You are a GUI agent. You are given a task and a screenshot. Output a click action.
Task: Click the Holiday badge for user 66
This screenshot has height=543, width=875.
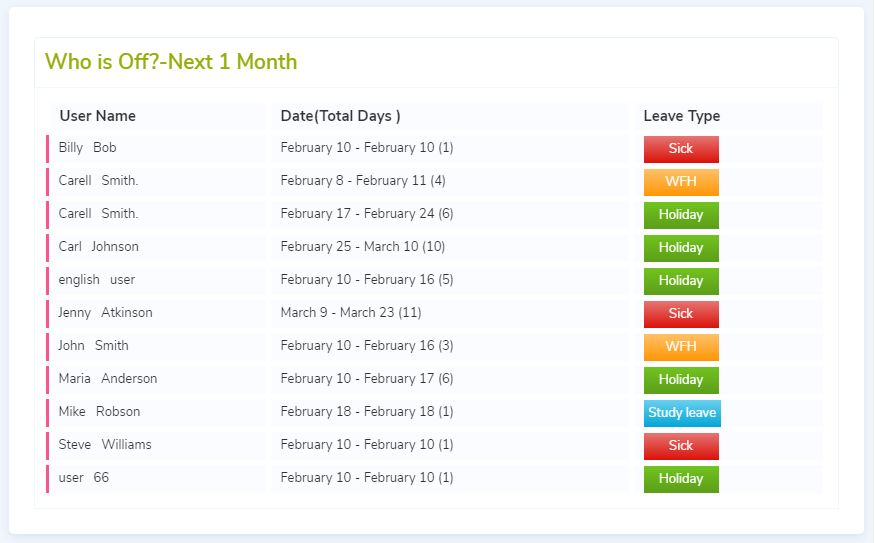click(x=681, y=479)
